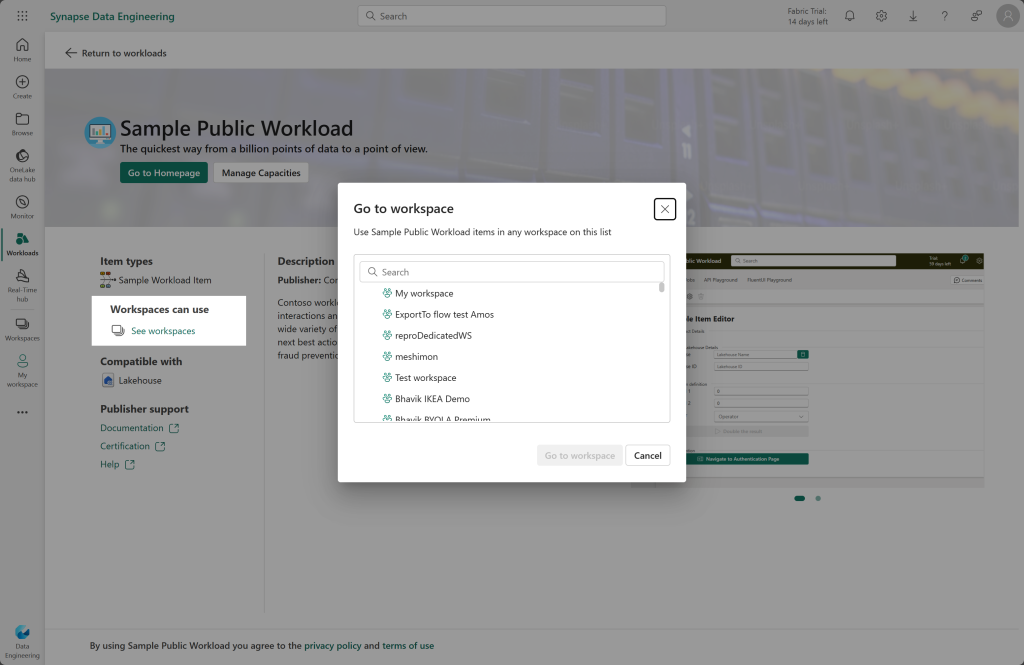Image resolution: width=1024 pixels, height=665 pixels.
Task: Click Synapse Data Engineering title
Action: click(x=112, y=16)
